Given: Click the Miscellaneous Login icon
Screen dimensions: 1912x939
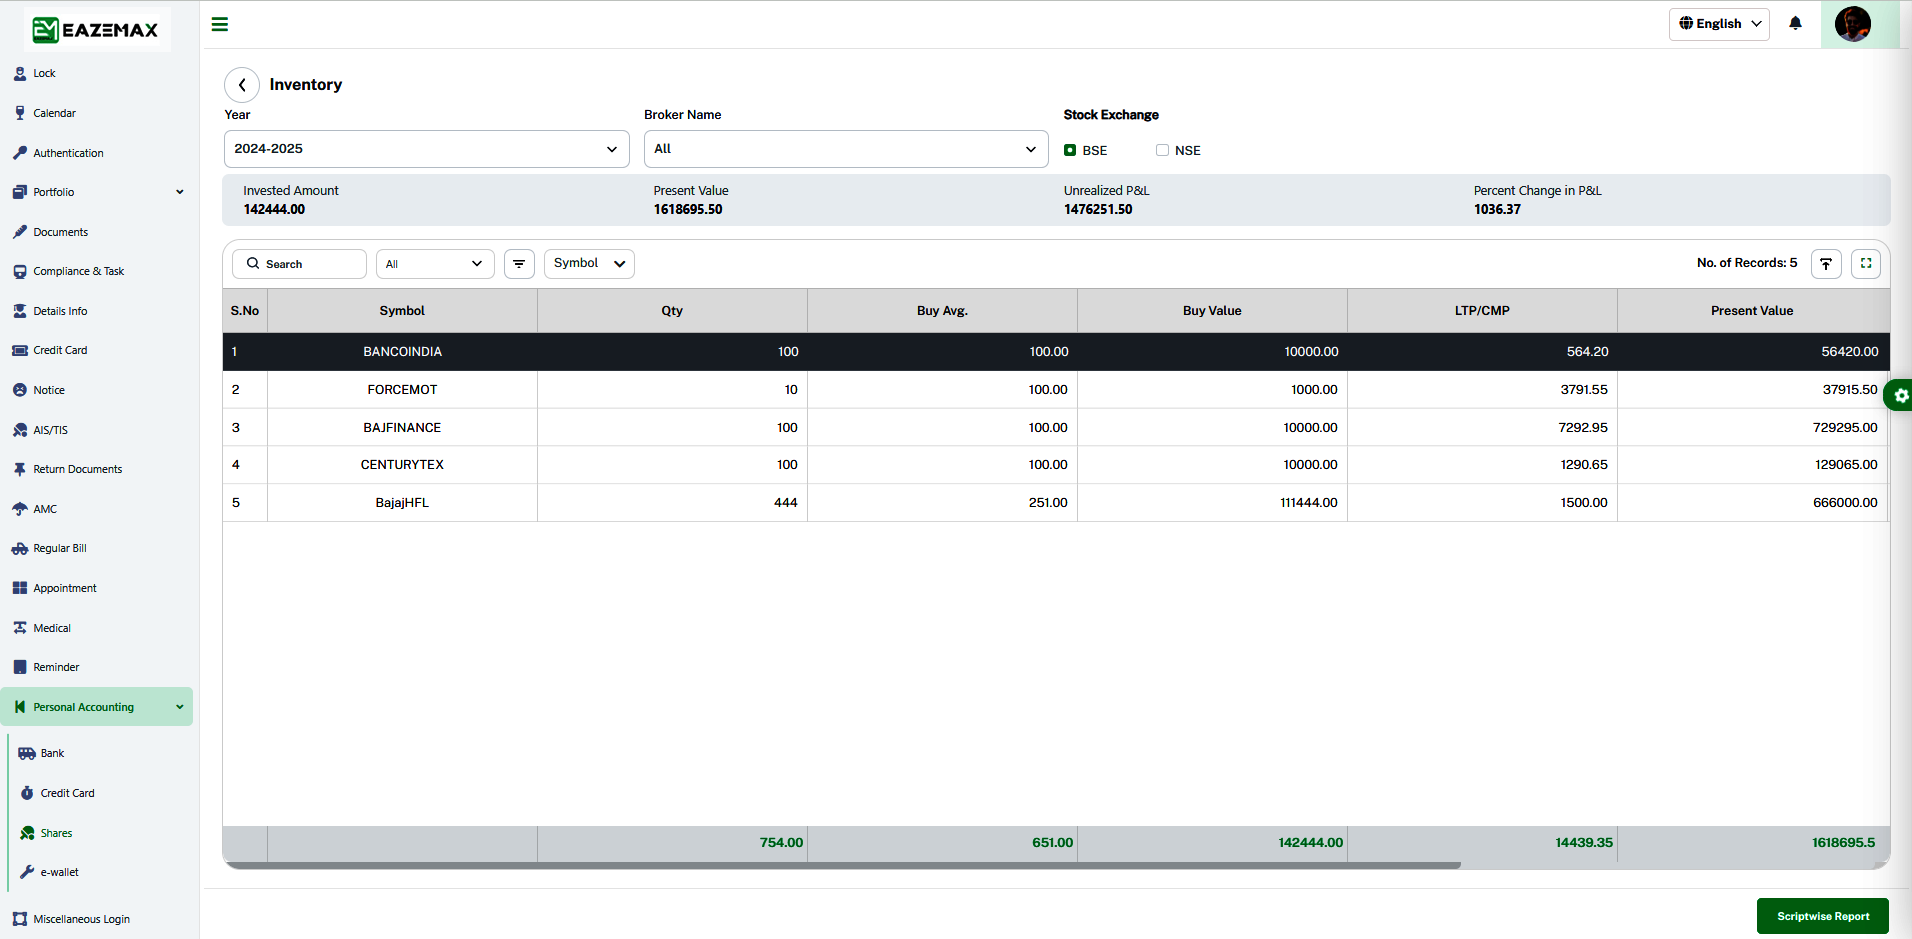Looking at the screenshot, I should point(20,919).
